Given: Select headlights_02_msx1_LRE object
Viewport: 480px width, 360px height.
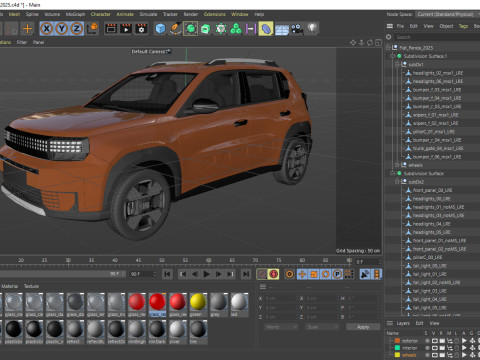Looking at the screenshot, I should pos(438,73).
